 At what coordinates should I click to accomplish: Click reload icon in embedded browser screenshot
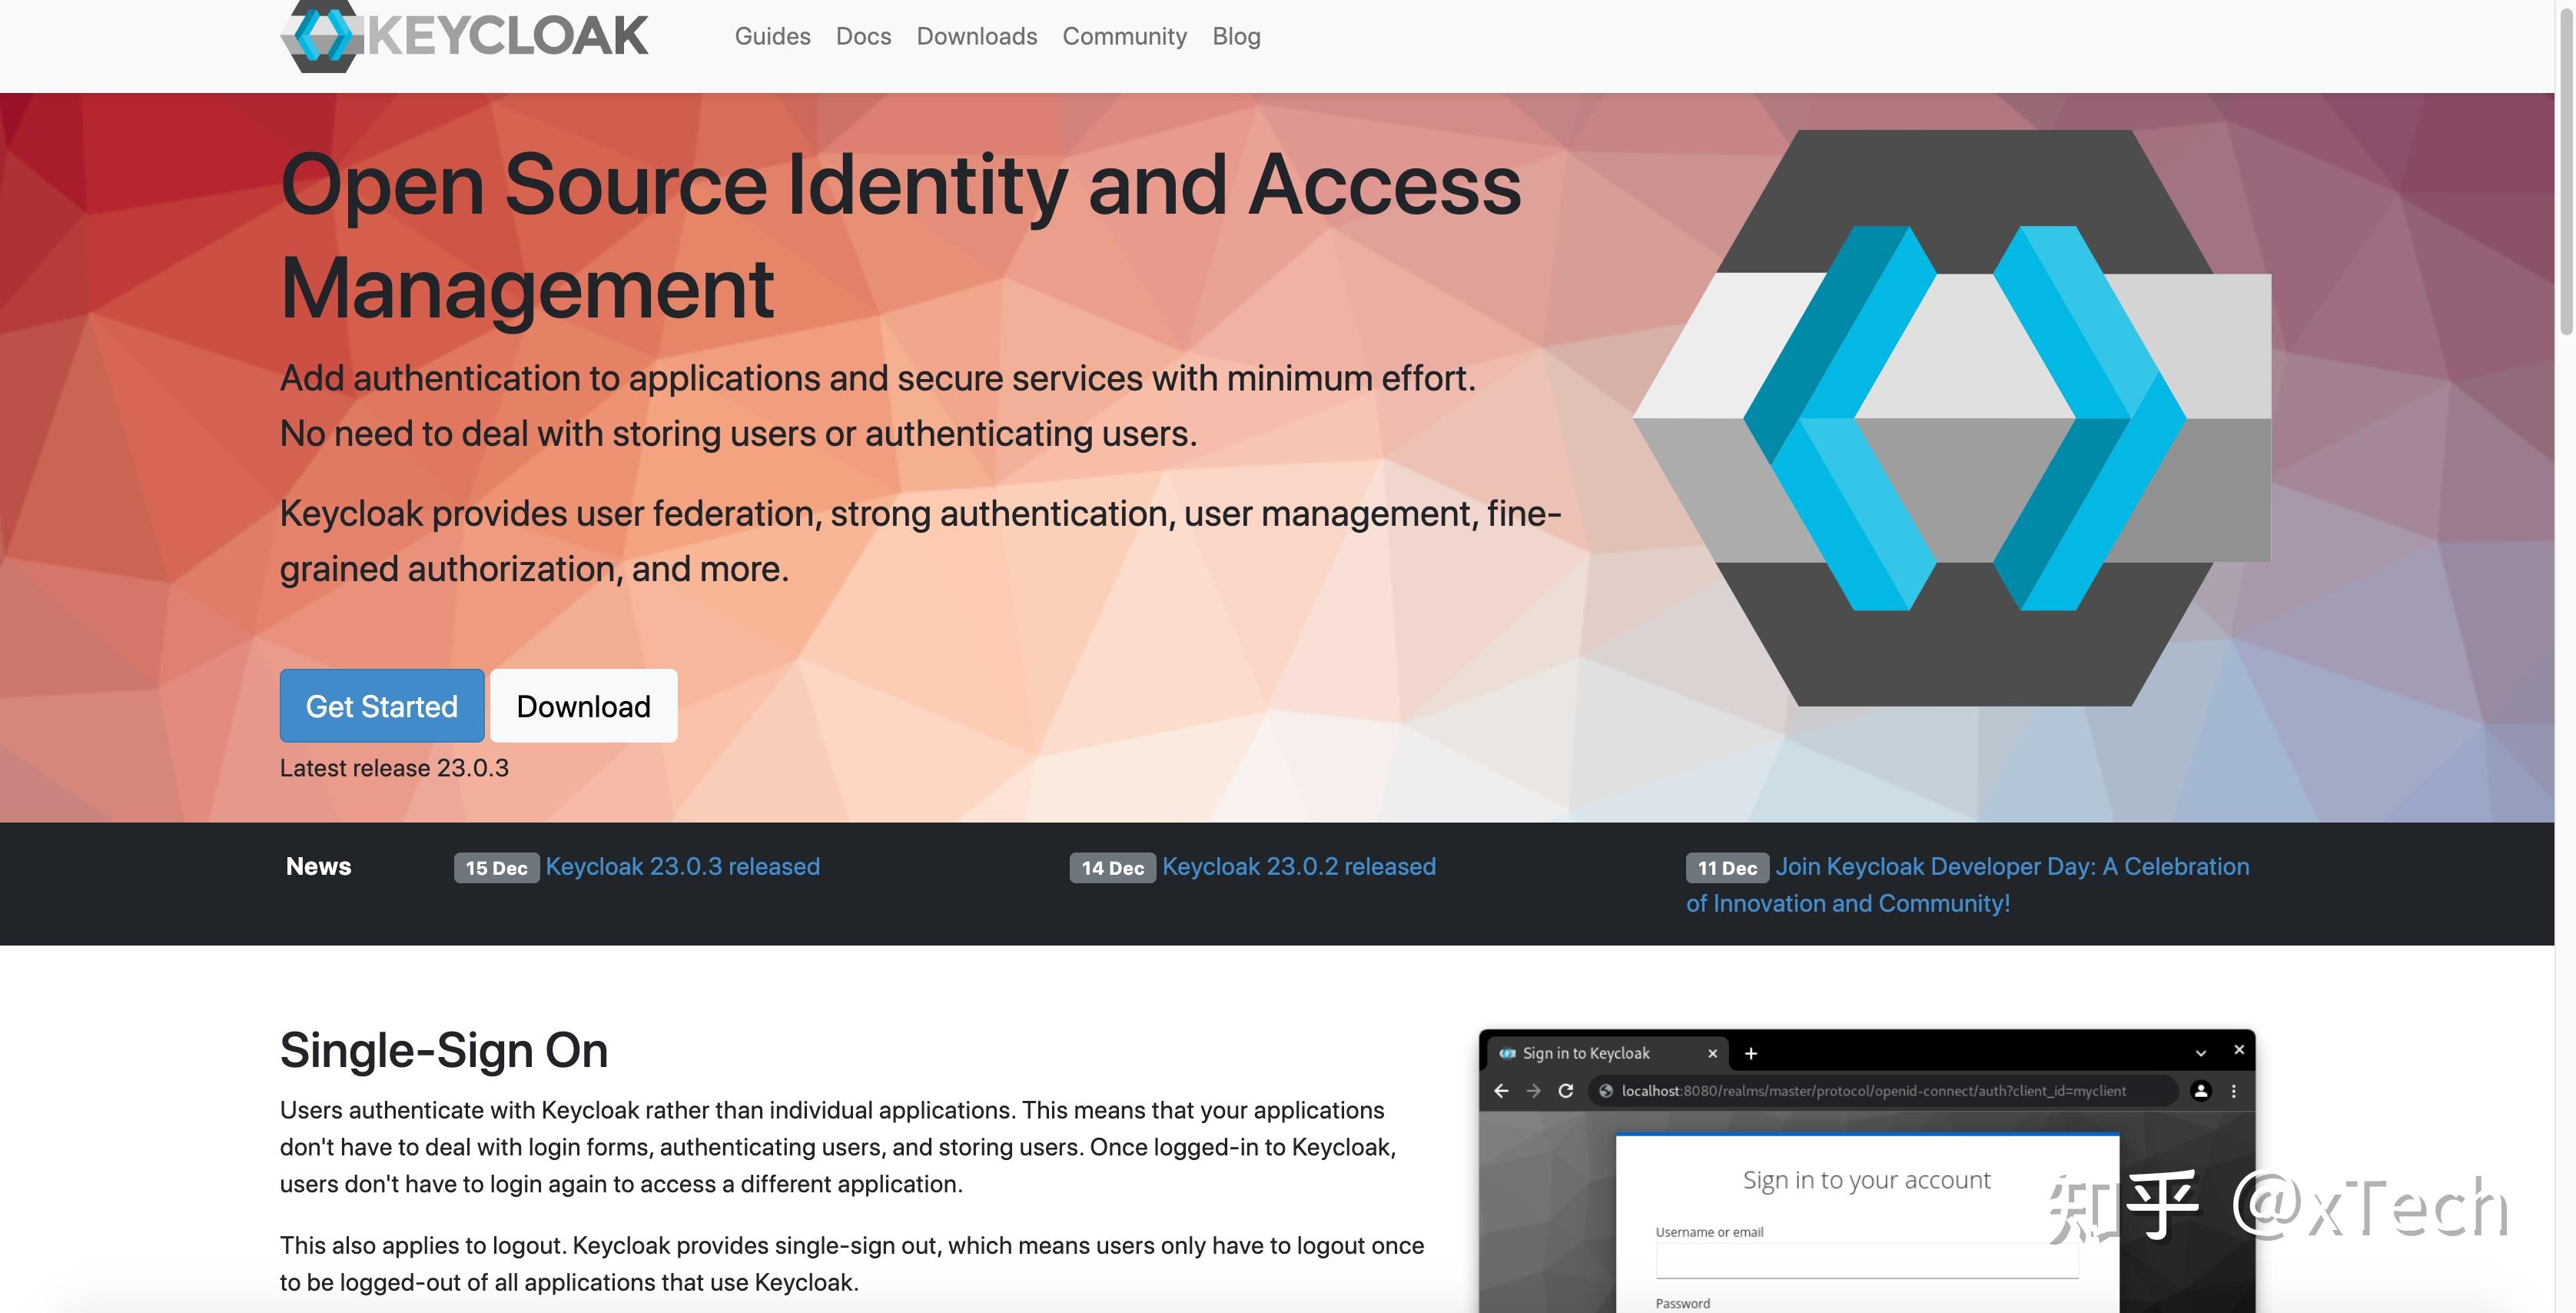pos(1566,1091)
